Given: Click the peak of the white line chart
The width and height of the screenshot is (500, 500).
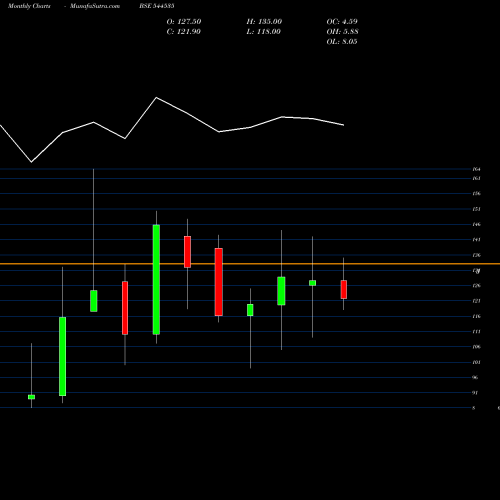Looking at the screenshot, I should click(x=156, y=98).
